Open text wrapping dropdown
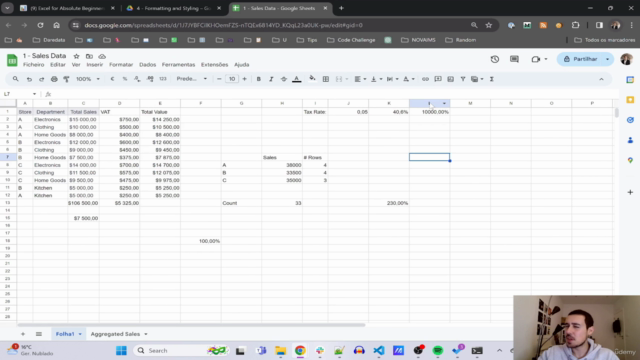The image size is (640, 360). (392, 79)
